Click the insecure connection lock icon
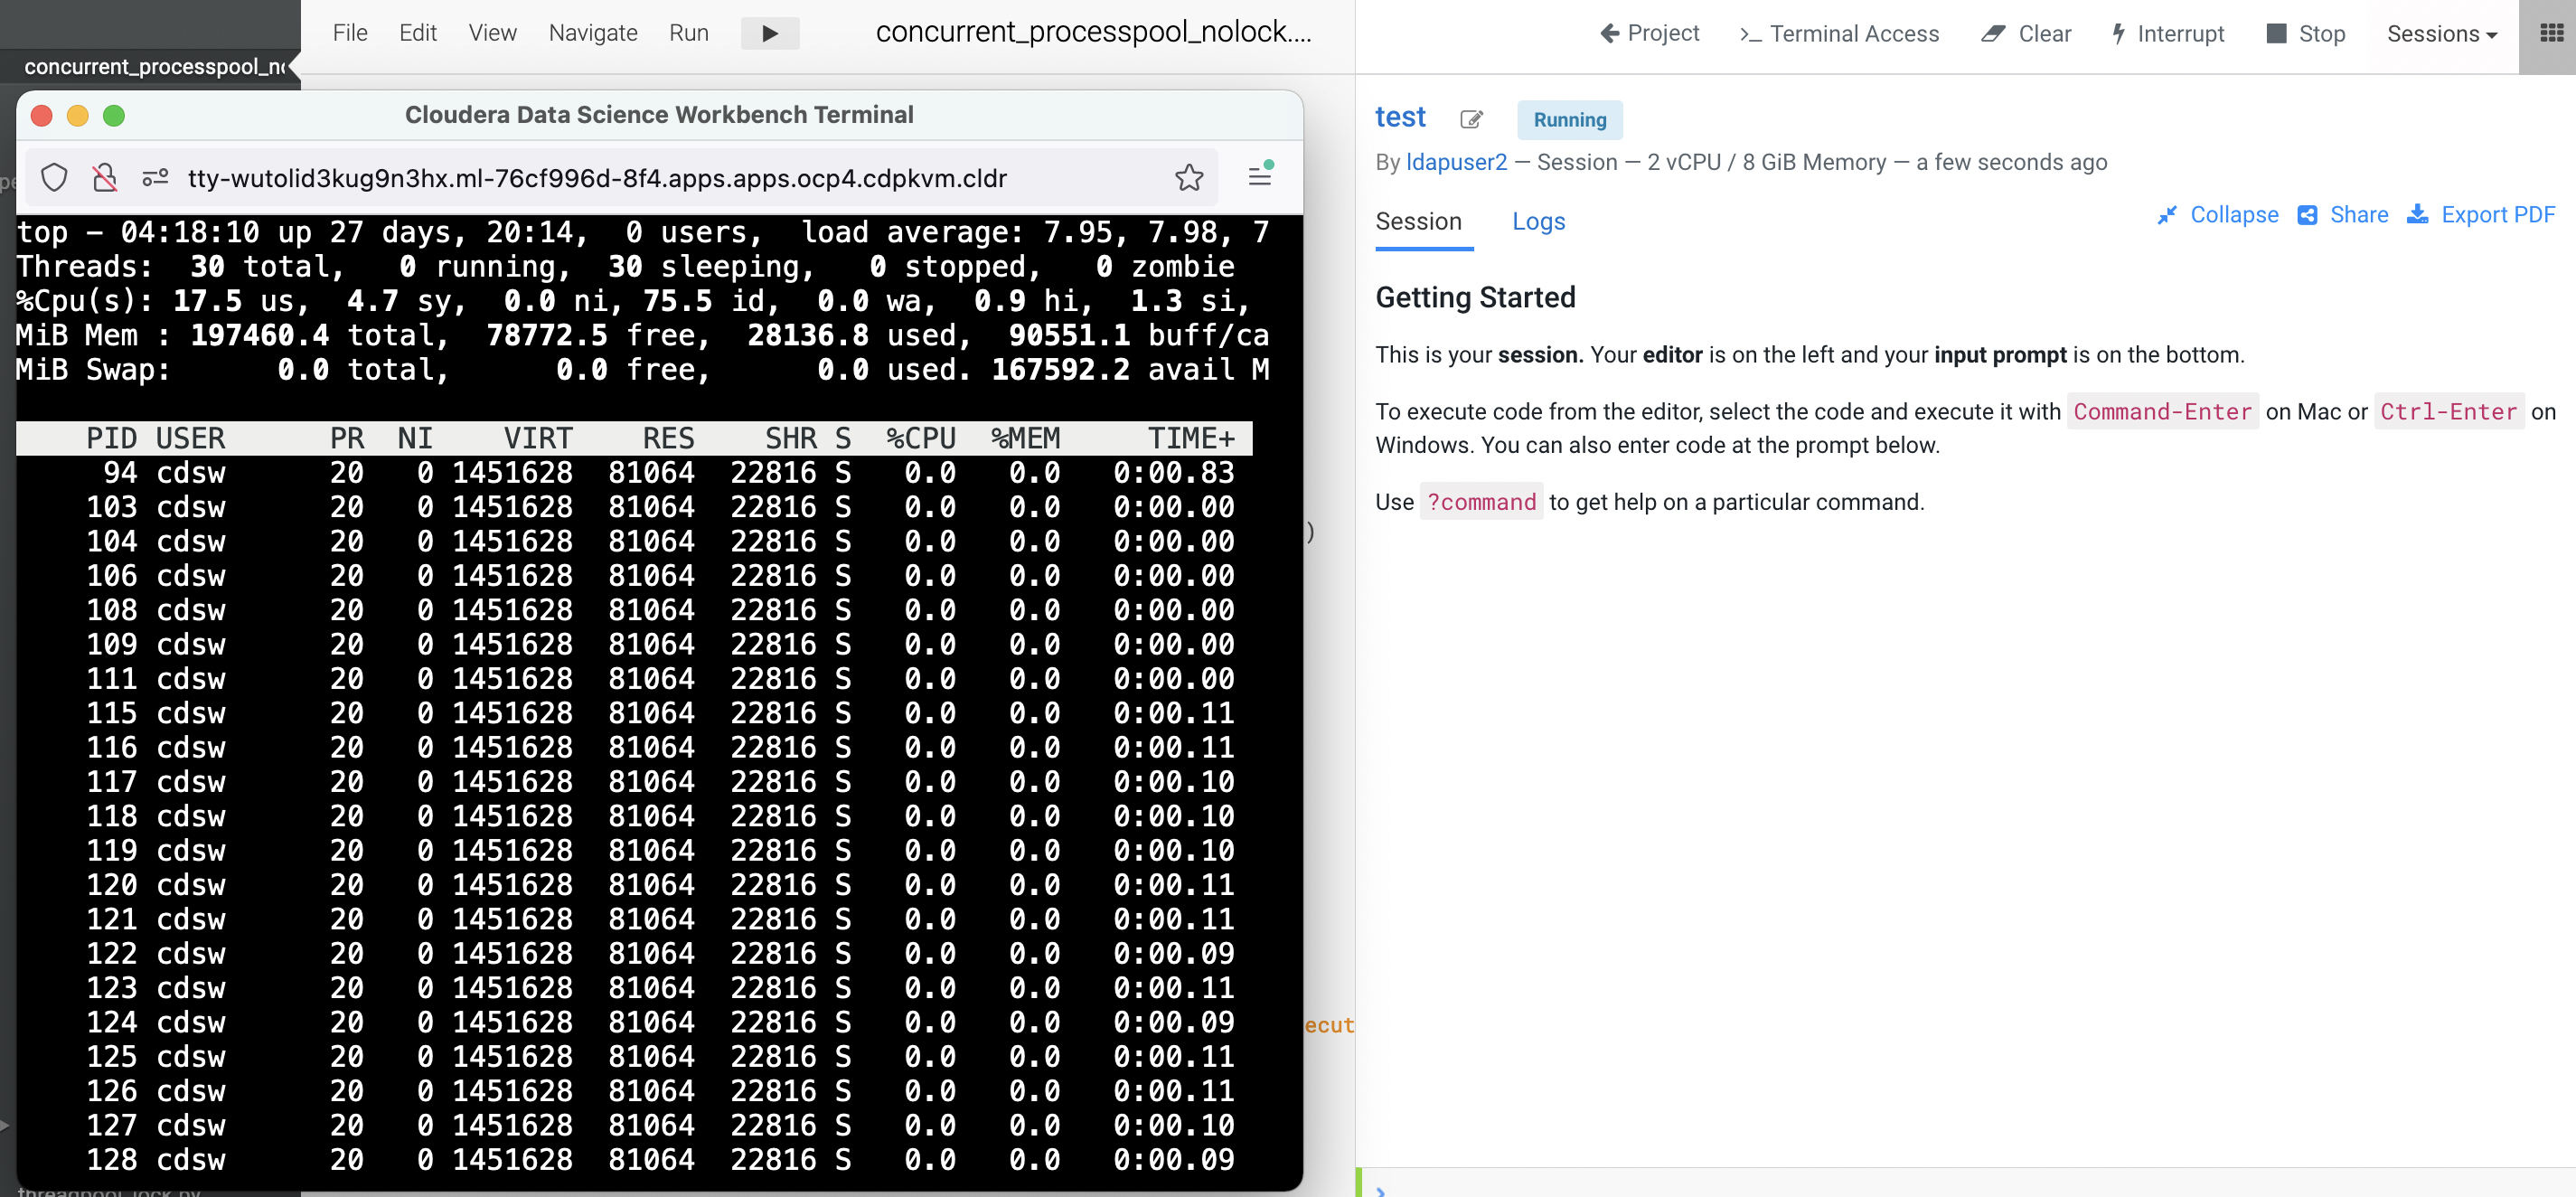The width and height of the screenshot is (2576, 1197). [104, 178]
